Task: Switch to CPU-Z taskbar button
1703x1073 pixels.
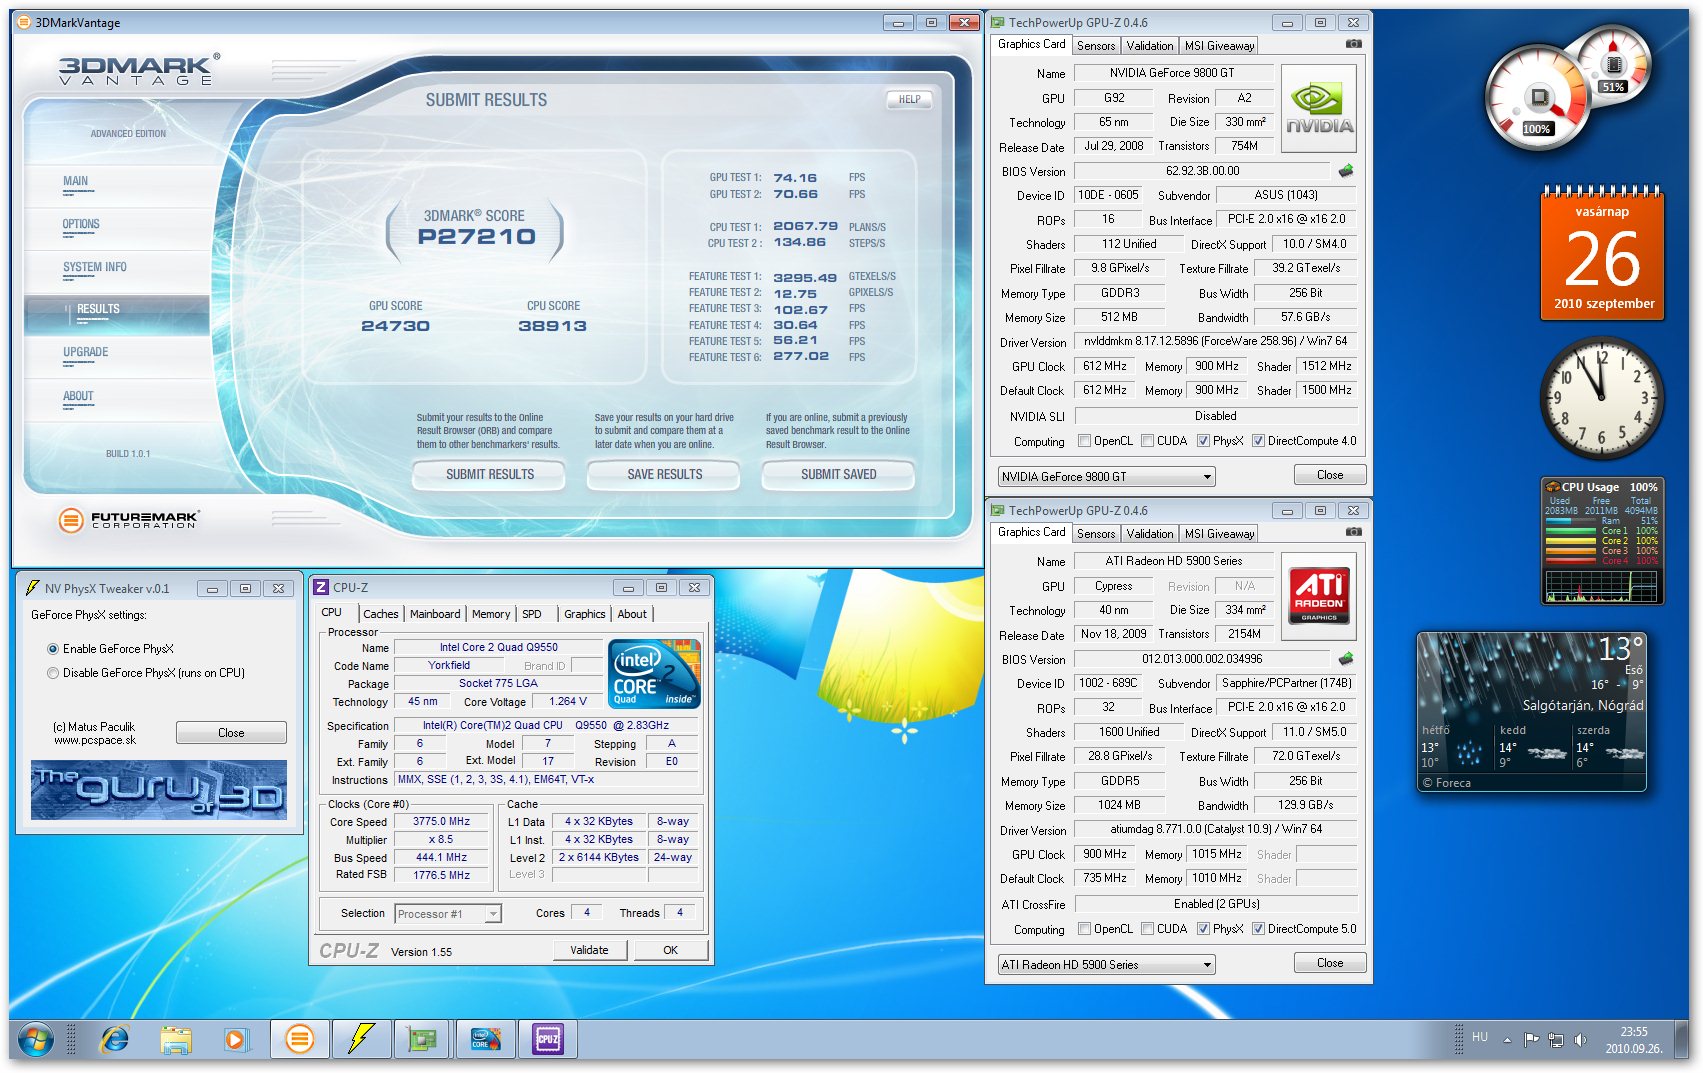Action: 548,1040
